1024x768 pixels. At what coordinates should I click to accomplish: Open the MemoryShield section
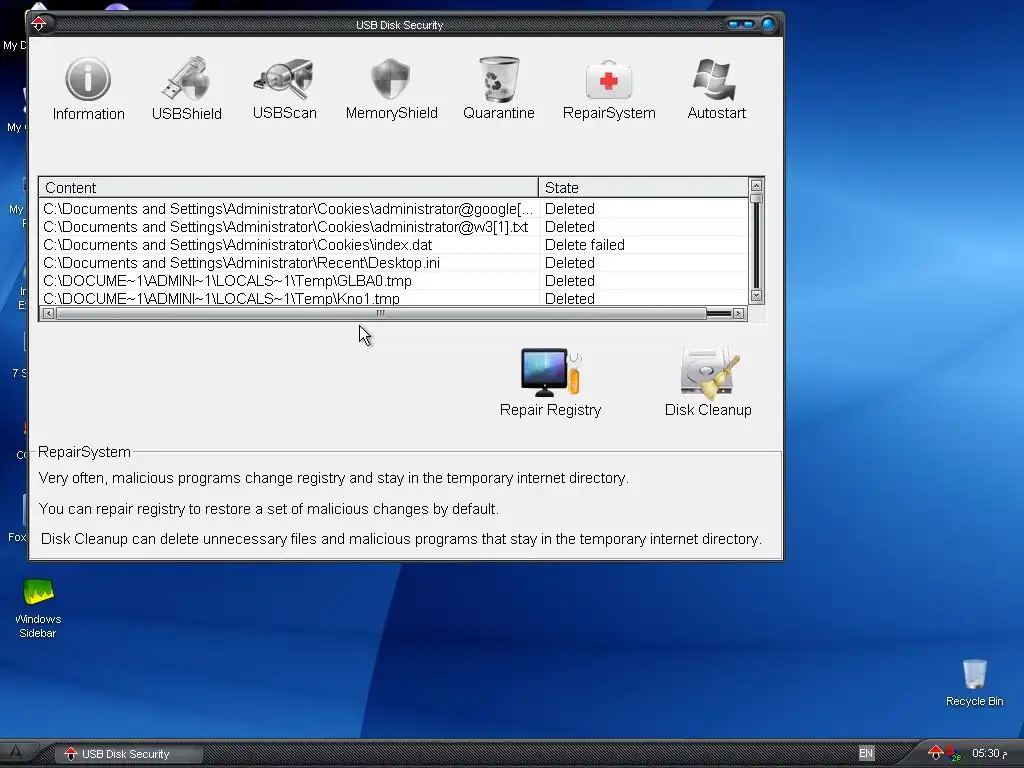(x=391, y=89)
